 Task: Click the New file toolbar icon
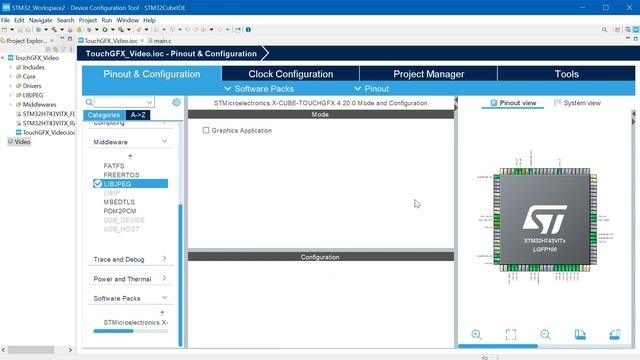(4, 29)
